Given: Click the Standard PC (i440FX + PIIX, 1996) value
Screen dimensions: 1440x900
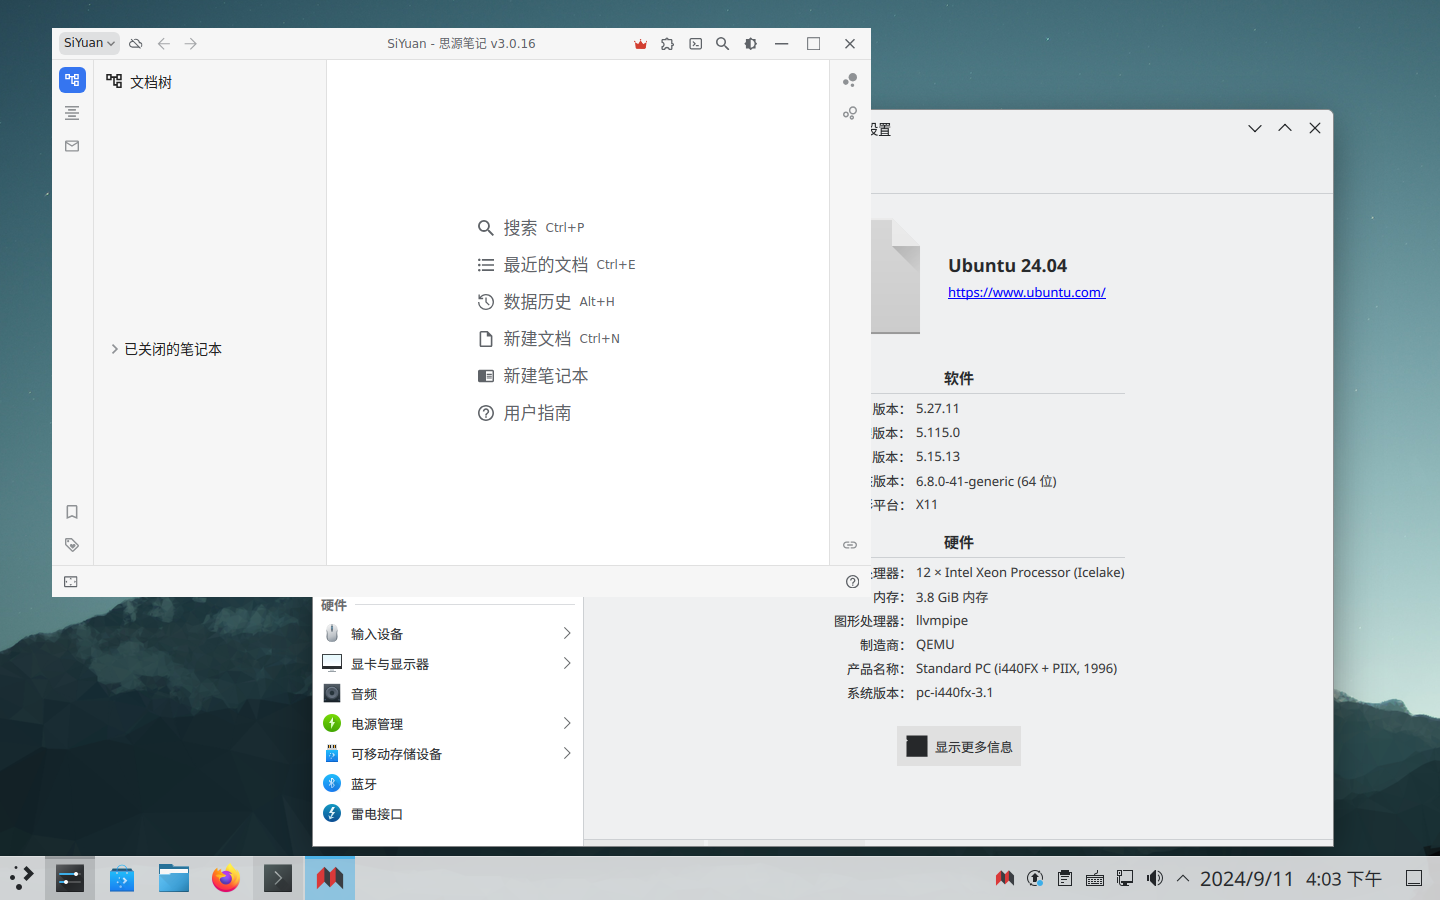Looking at the screenshot, I should point(1016,668).
